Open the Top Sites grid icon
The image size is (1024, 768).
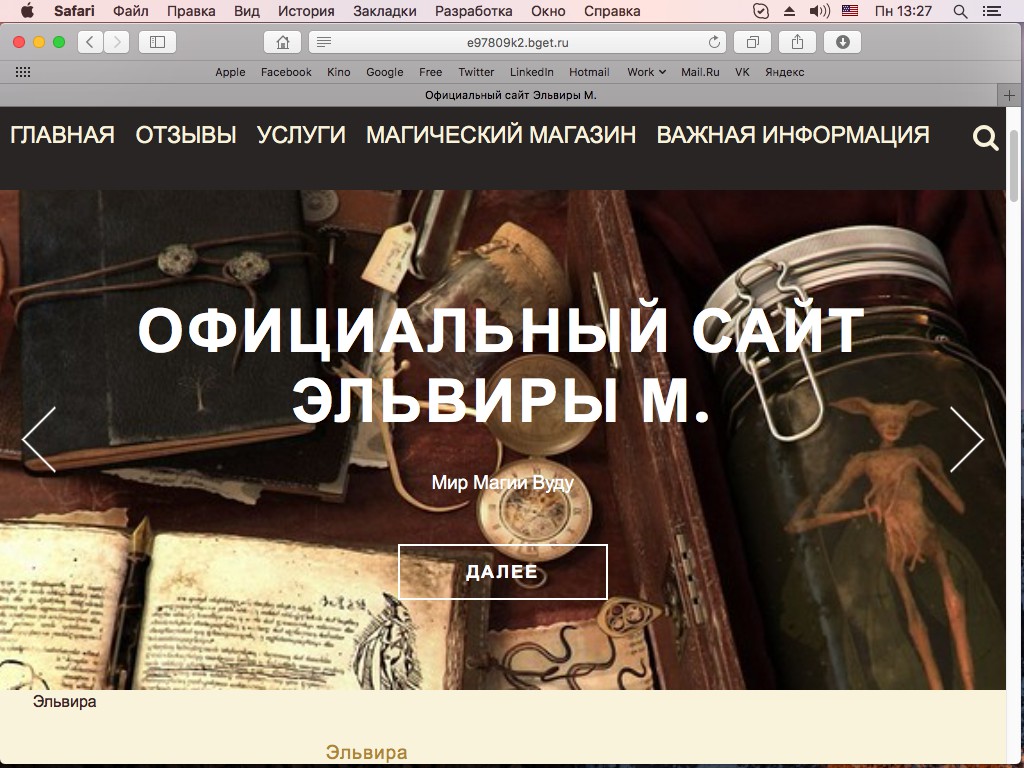point(23,72)
